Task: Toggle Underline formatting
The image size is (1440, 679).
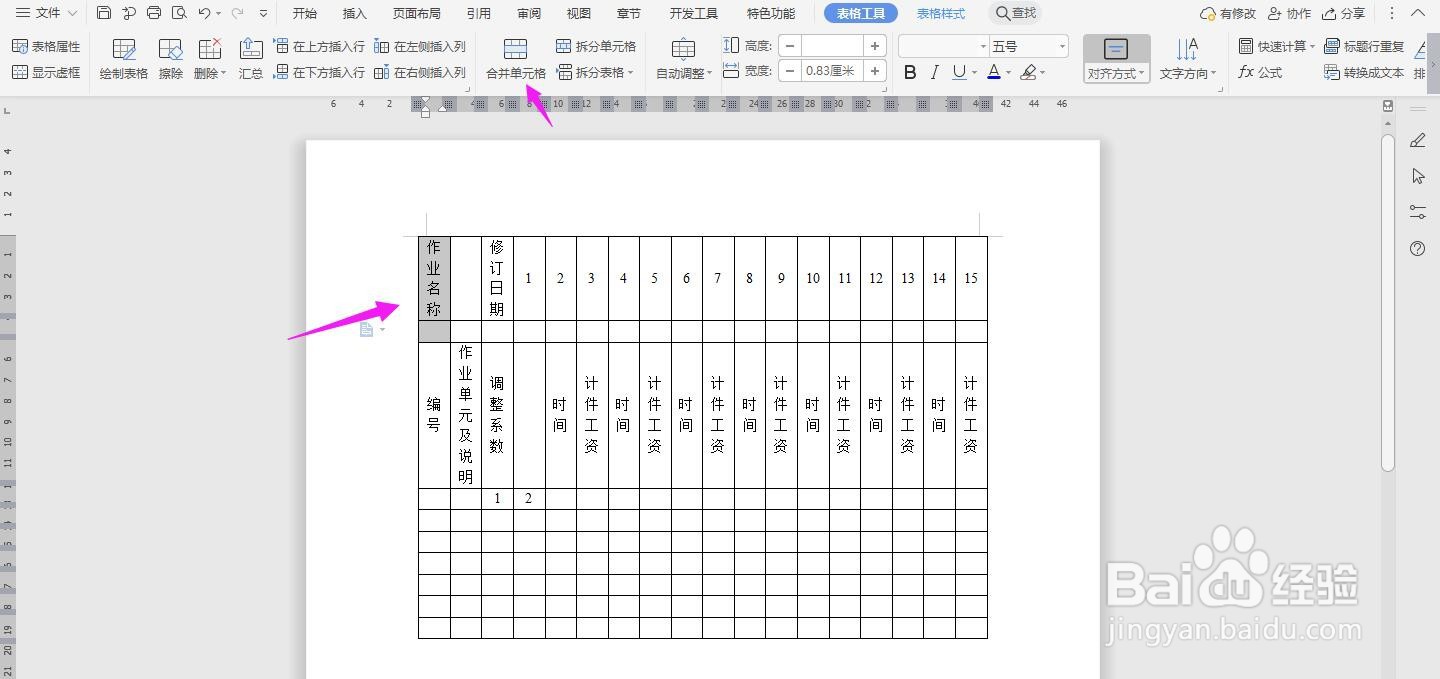Action: click(x=959, y=72)
